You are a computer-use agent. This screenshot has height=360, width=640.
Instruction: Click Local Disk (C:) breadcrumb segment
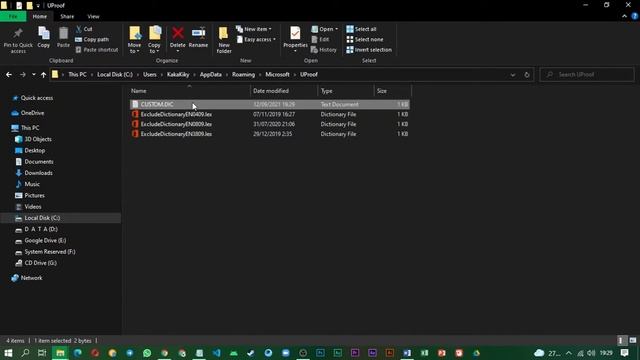(115, 75)
